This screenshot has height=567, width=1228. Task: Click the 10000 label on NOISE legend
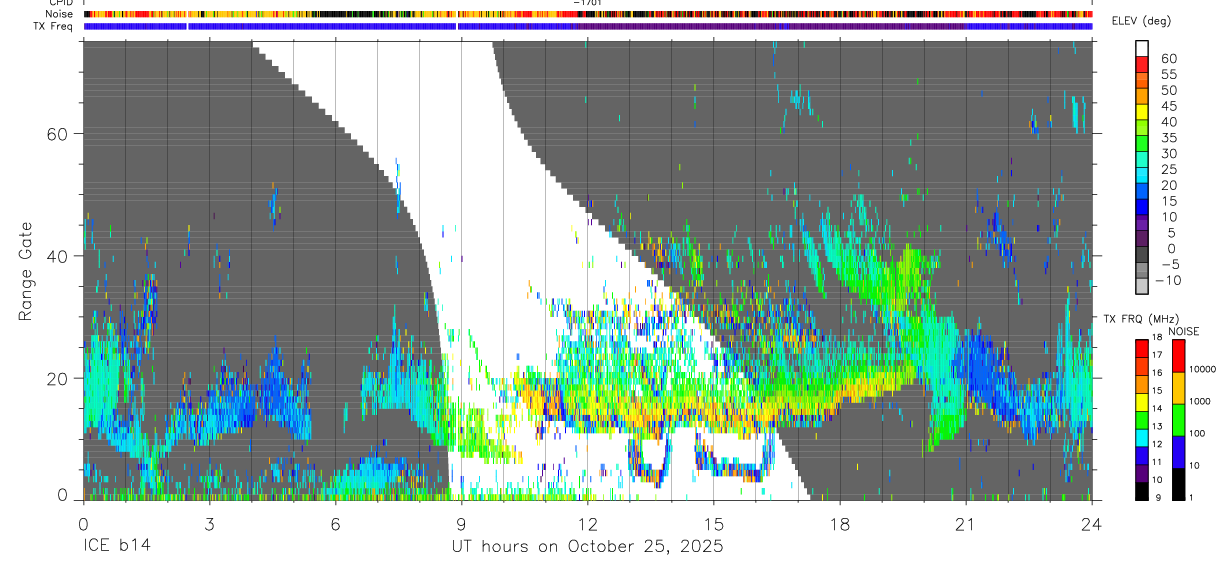pyautogui.click(x=1201, y=370)
